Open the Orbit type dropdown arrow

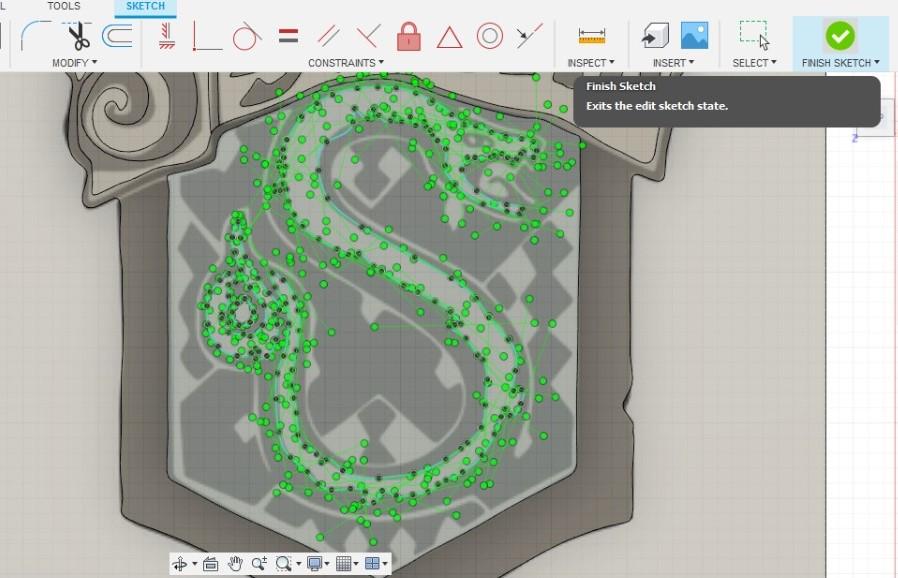194,564
